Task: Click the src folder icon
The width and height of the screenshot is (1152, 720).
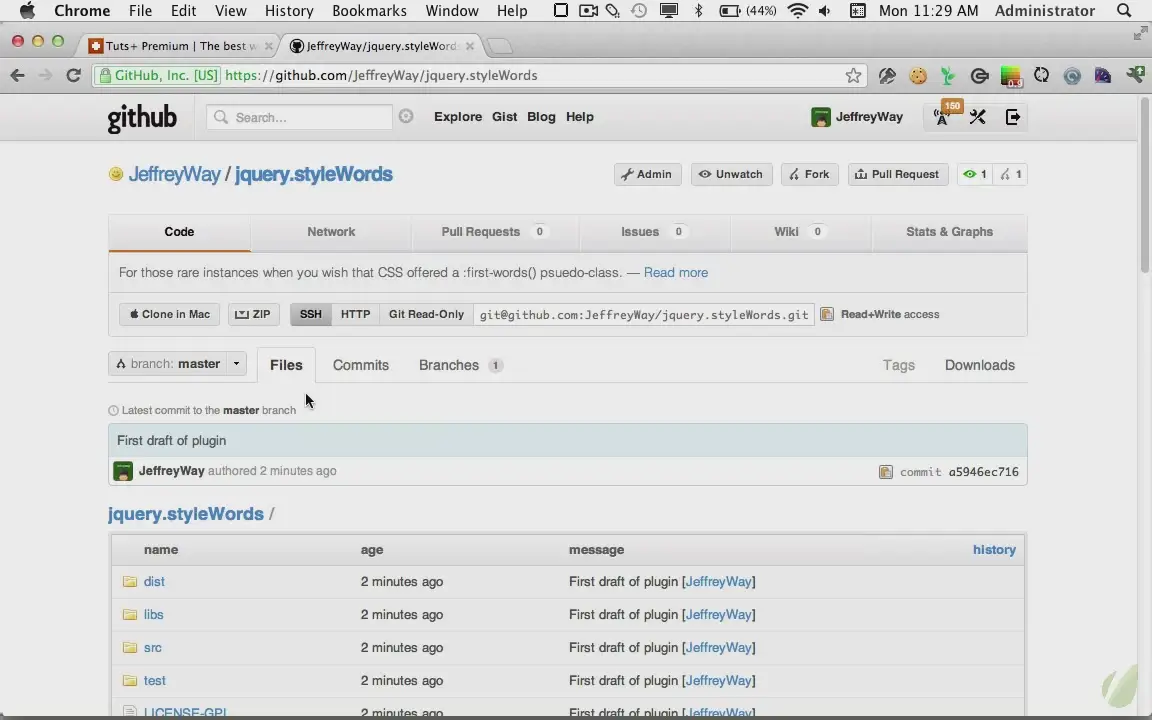Action: coord(130,647)
